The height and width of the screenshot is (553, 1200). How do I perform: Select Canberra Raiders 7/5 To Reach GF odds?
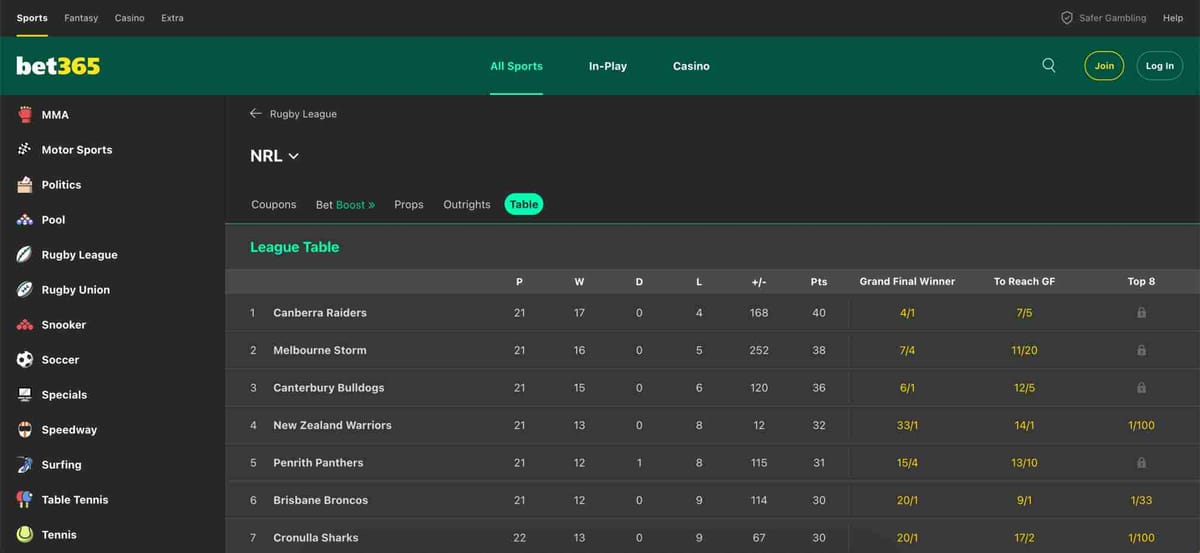pos(1024,313)
